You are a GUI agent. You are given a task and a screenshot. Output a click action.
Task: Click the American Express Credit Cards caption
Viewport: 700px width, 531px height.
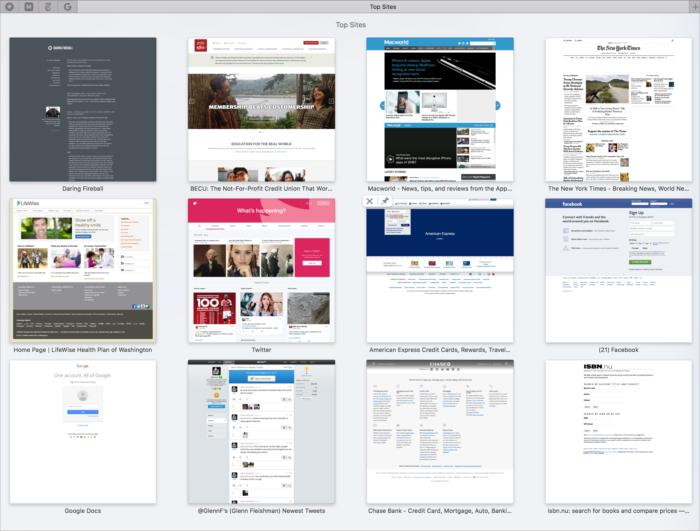tap(440, 350)
